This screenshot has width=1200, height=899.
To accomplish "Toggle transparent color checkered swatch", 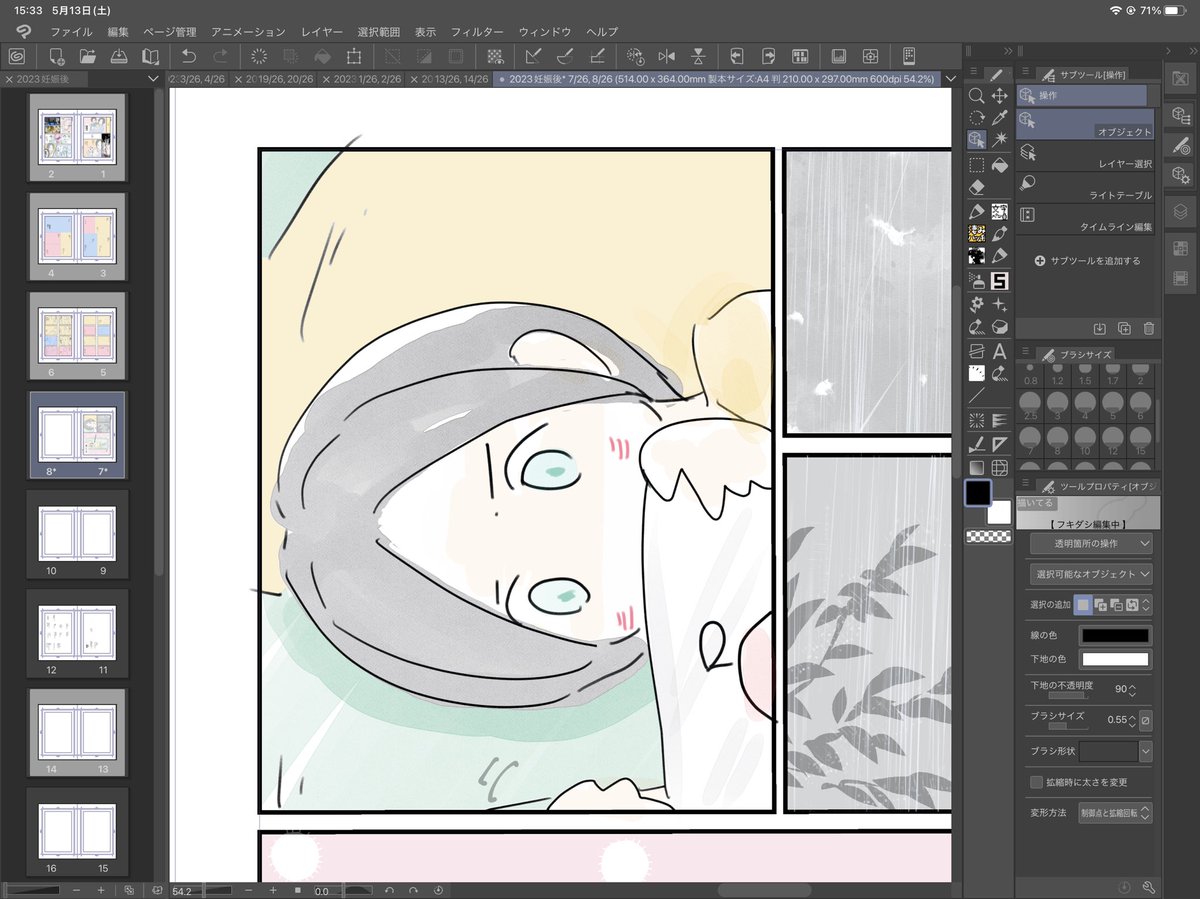I will click(988, 537).
